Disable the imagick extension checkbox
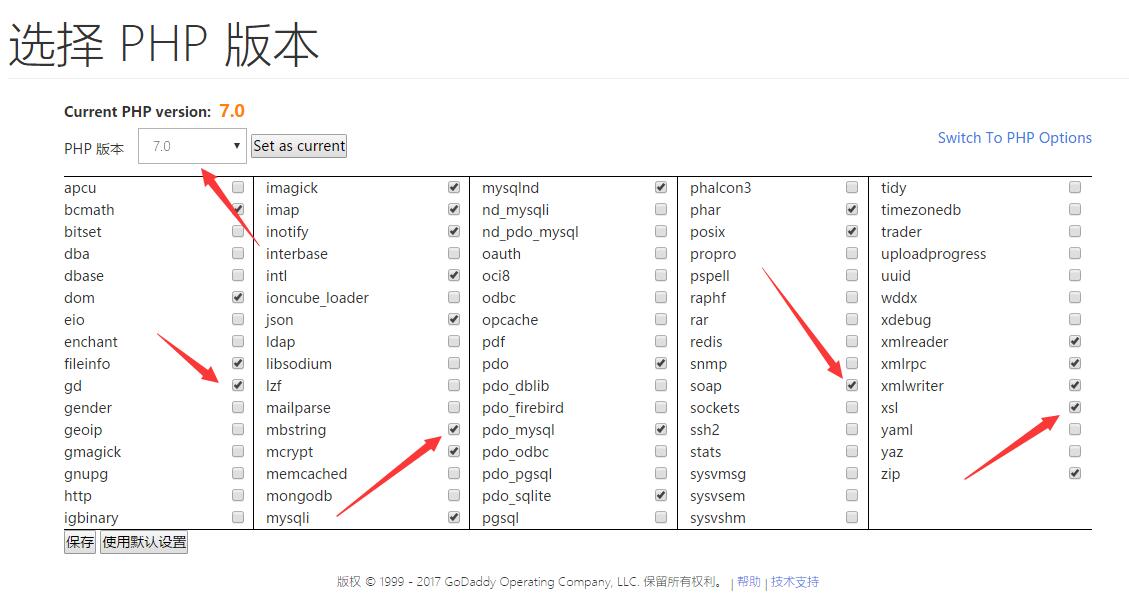The image size is (1129, 603). (454, 187)
